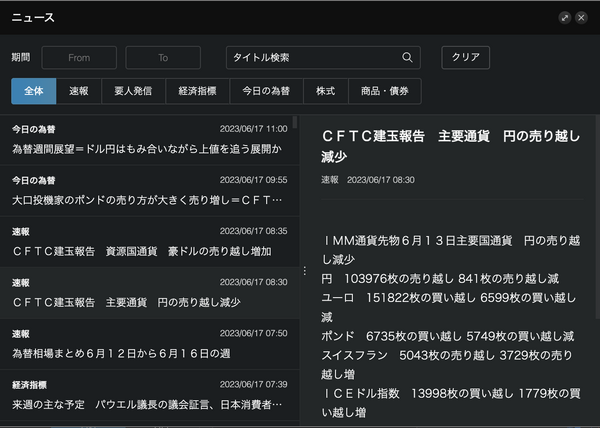600x428 pixels.
Task: Expand the news panel with the arrows icon
Action: (565, 18)
